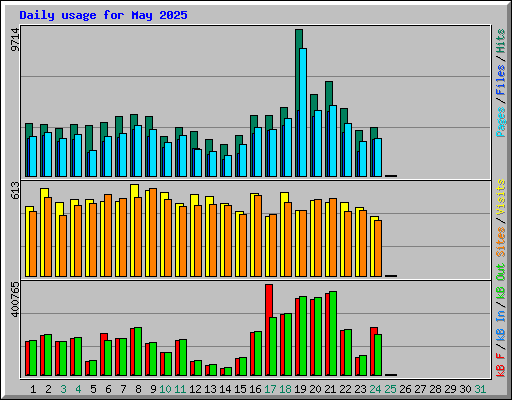Click the 'Hits' legend label
Viewport: 512px width, 400px height.
(x=501, y=41)
